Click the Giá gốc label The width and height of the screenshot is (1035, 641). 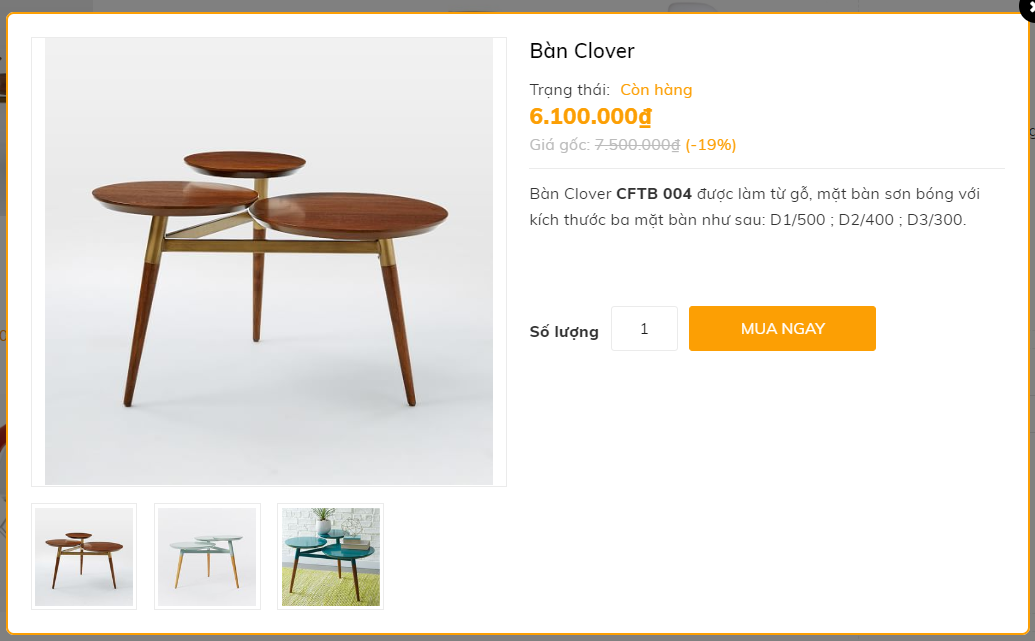tap(560, 145)
